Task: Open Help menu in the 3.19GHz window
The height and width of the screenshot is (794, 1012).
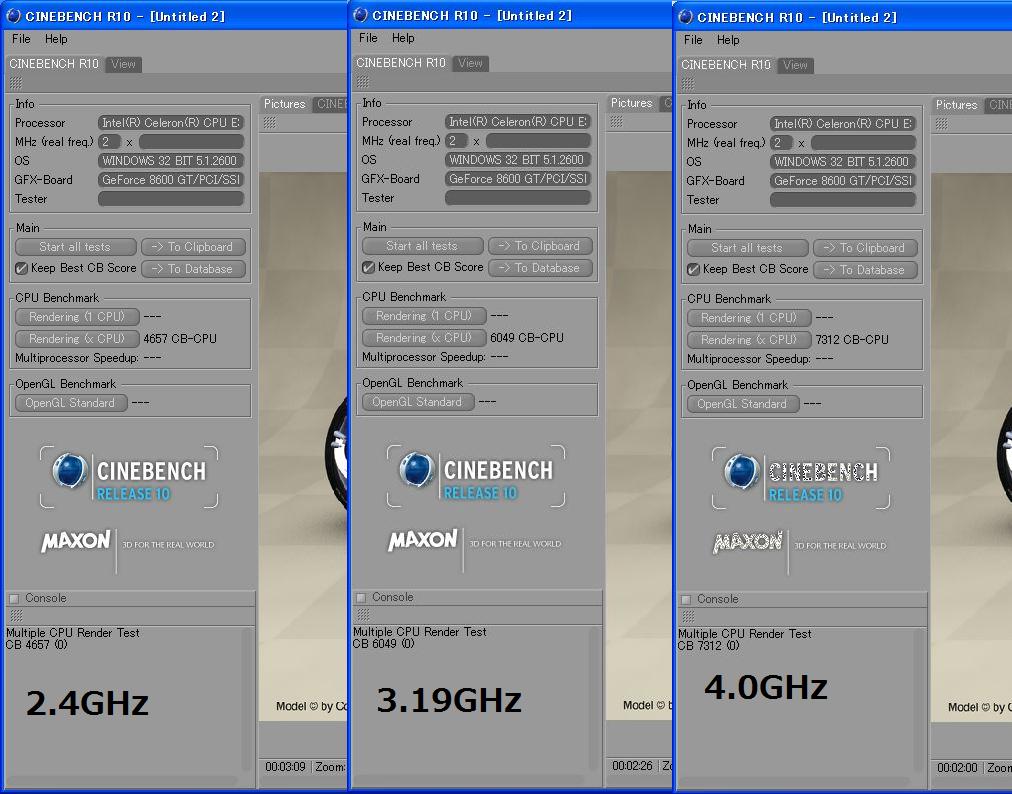Action: point(403,38)
